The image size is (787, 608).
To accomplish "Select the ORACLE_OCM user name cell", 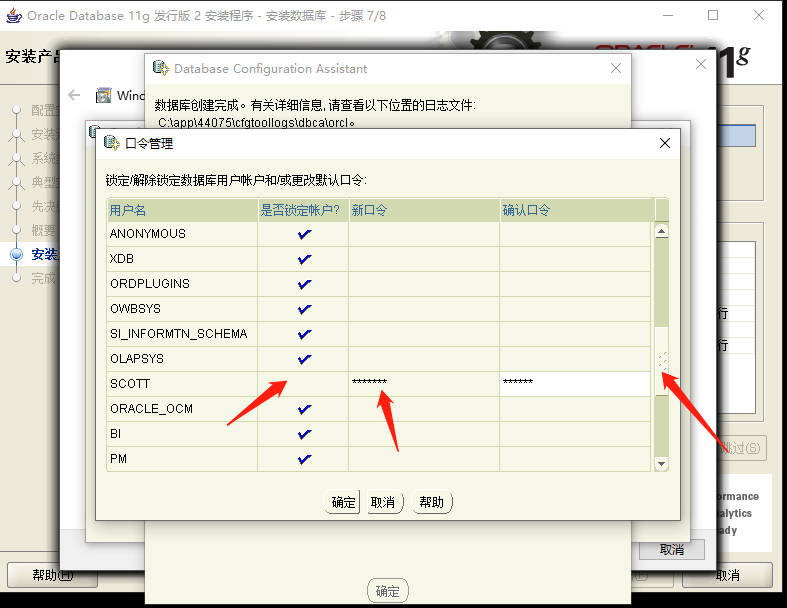I will [x=182, y=409].
